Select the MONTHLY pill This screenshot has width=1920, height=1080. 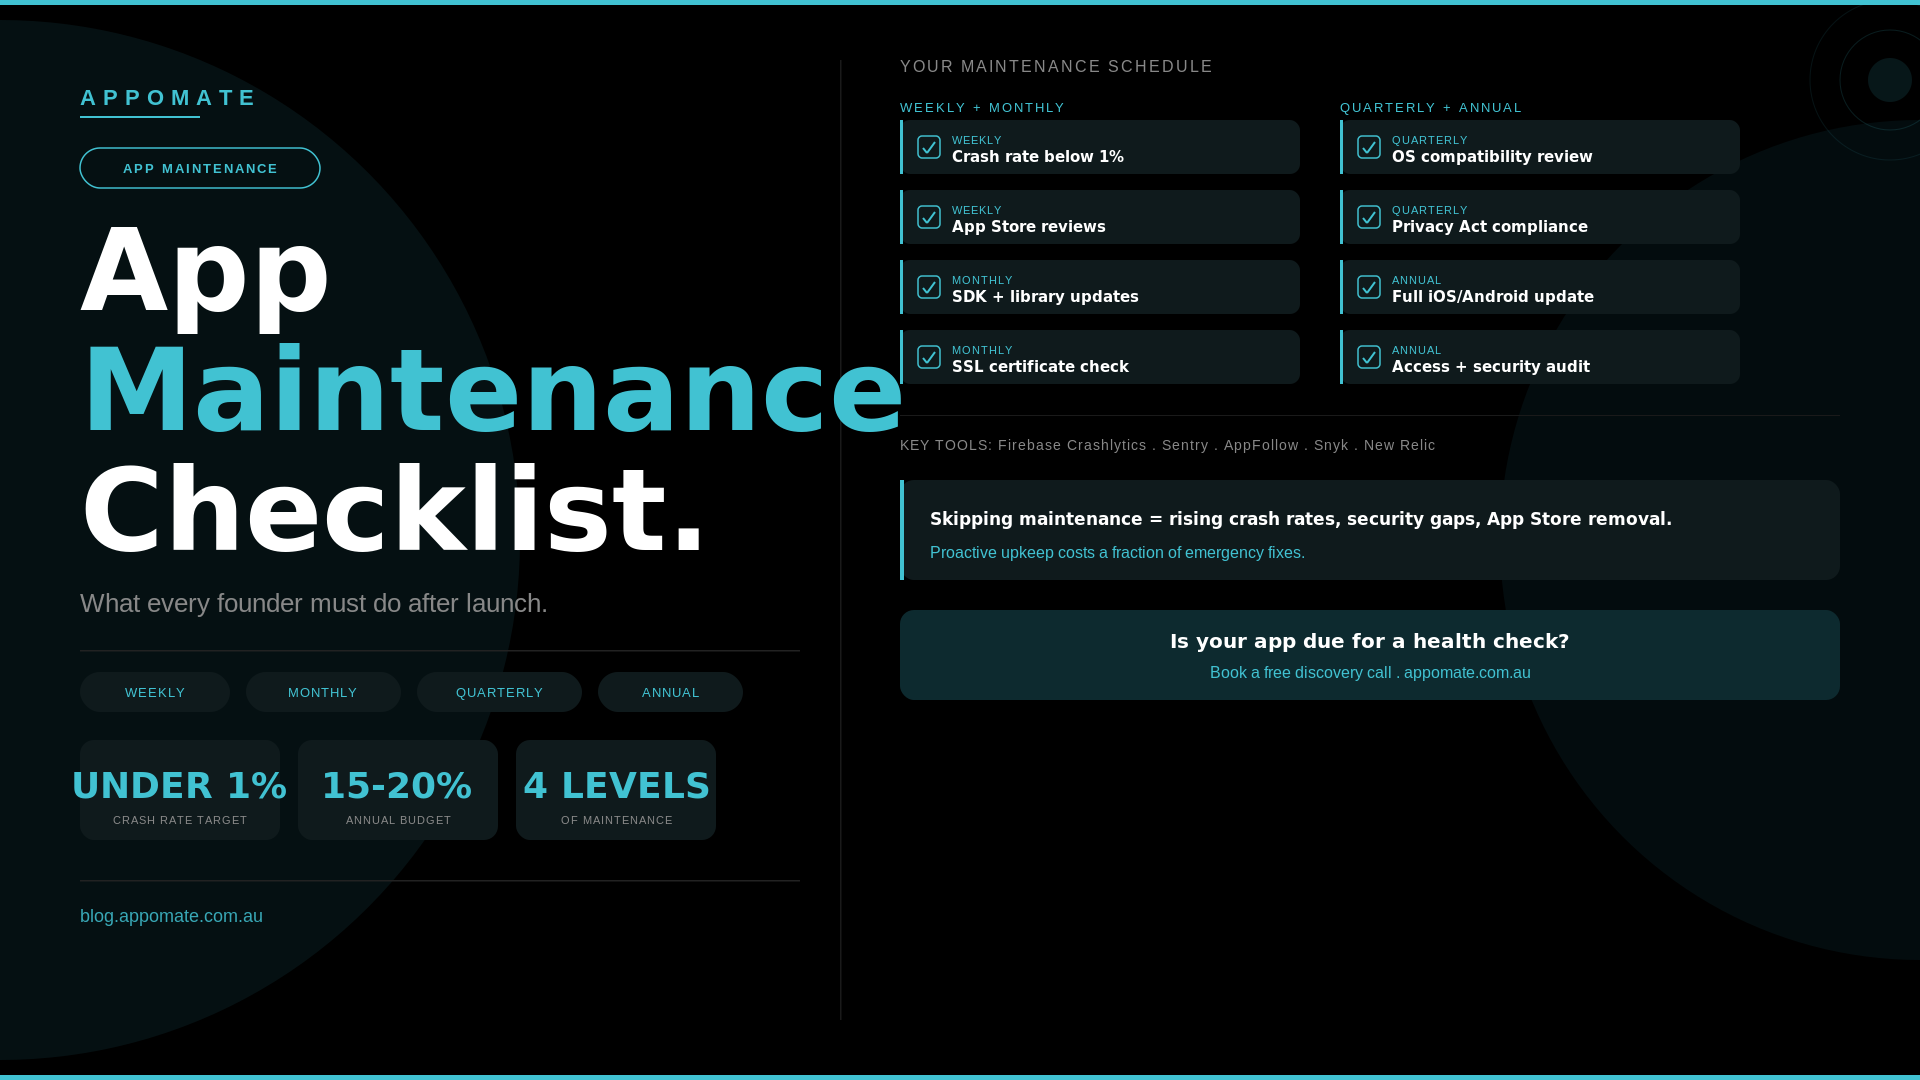(x=323, y=692)
